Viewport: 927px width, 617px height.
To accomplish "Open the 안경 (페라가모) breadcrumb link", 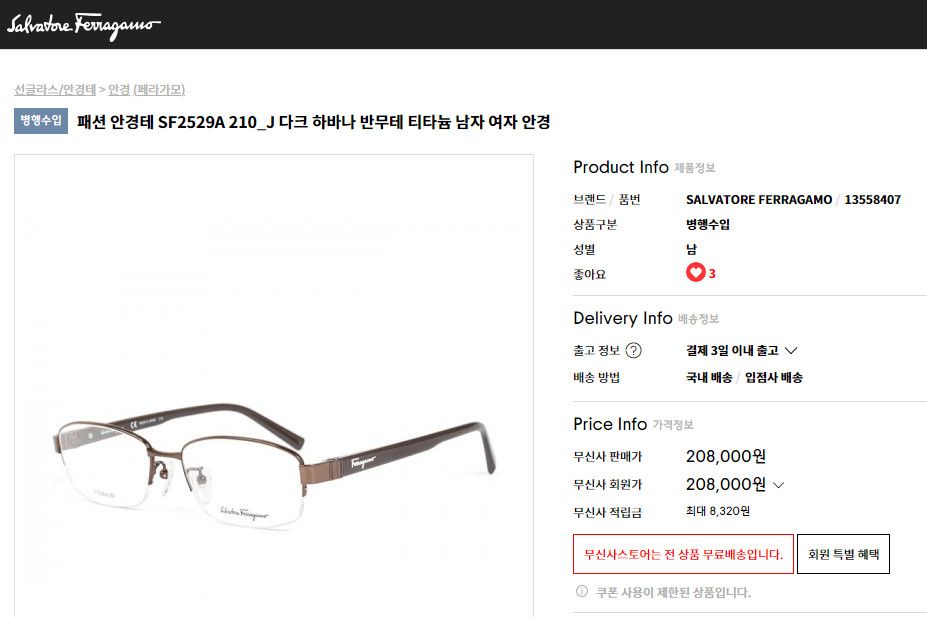I will pyautogui.click(x=147, y=90).
